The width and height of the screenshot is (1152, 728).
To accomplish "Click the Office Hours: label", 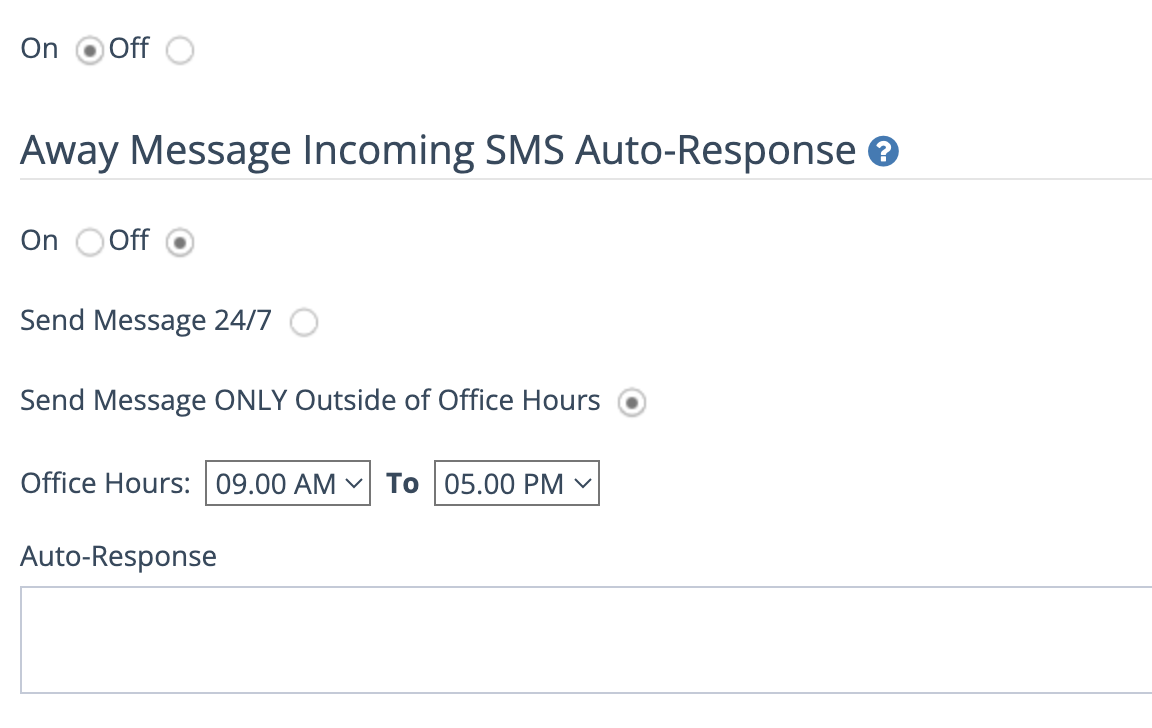I will tap(105, 483).
